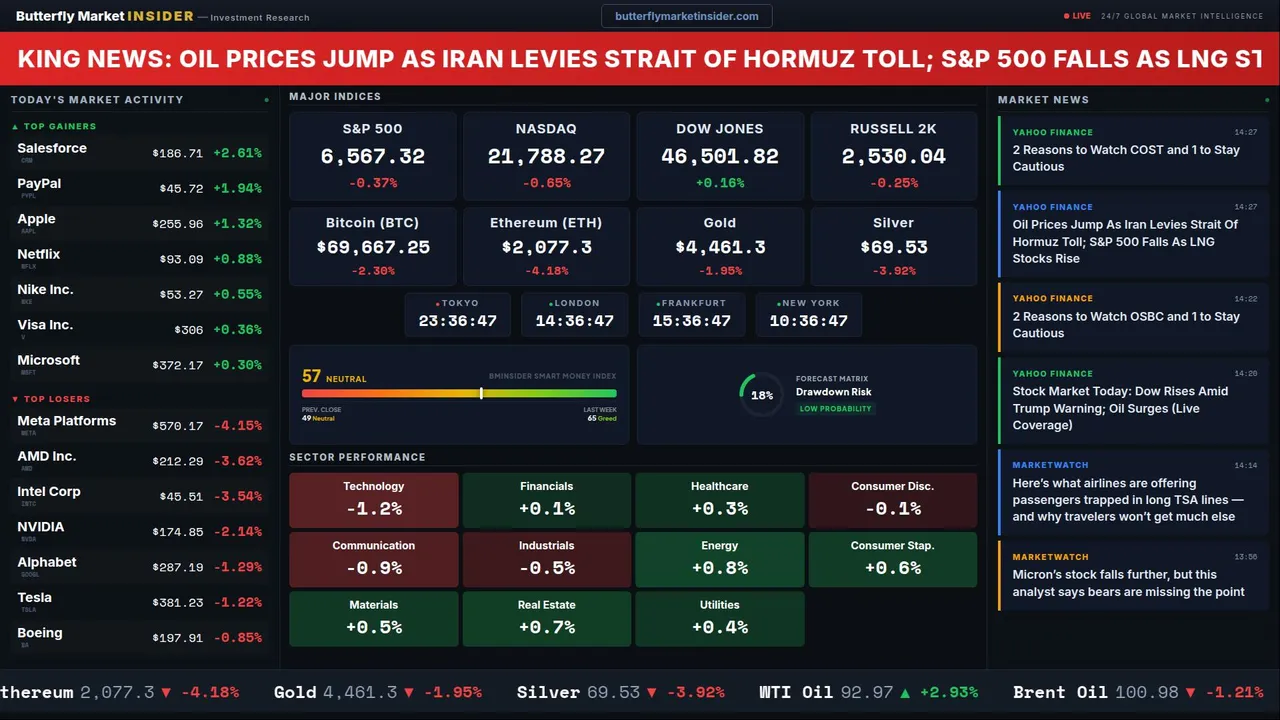
Task: Click the 18% Drawdown Risk circular gauge
Action: pos(761,395)
